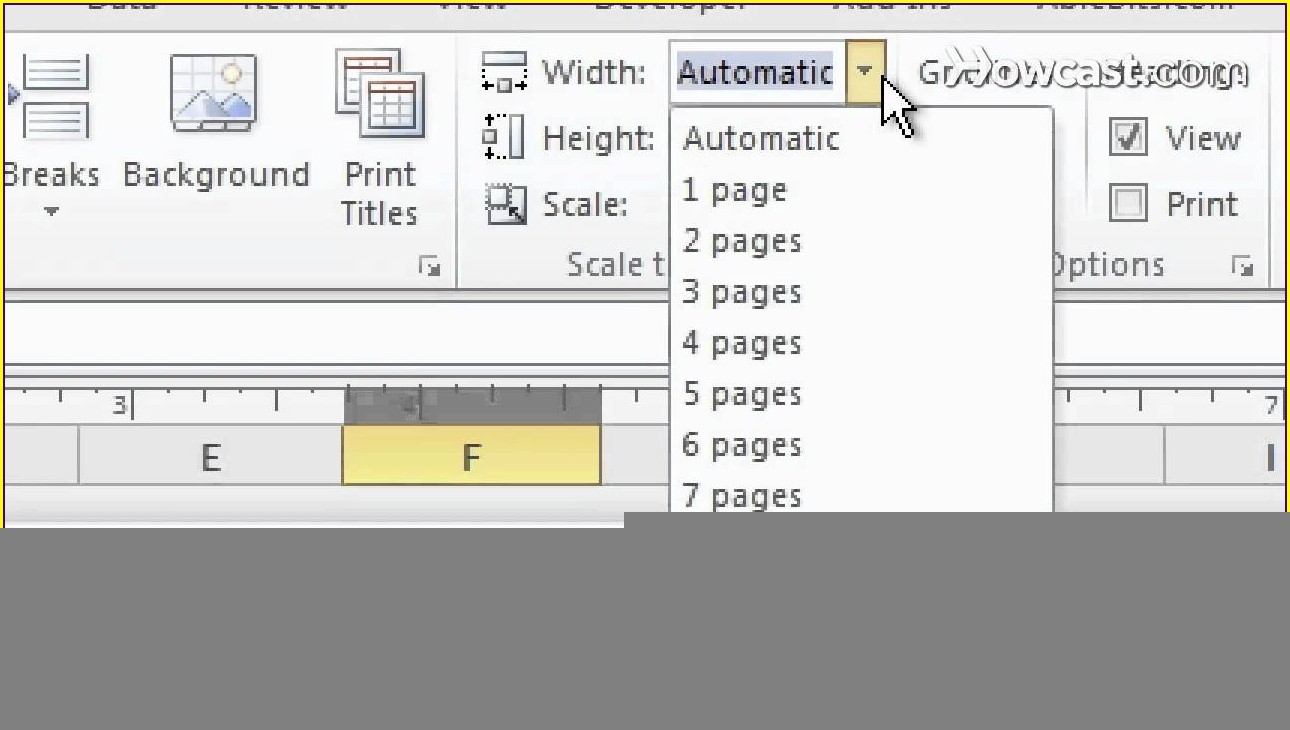Expand the Breaks dropdown arrow

[x=52, y=211]
